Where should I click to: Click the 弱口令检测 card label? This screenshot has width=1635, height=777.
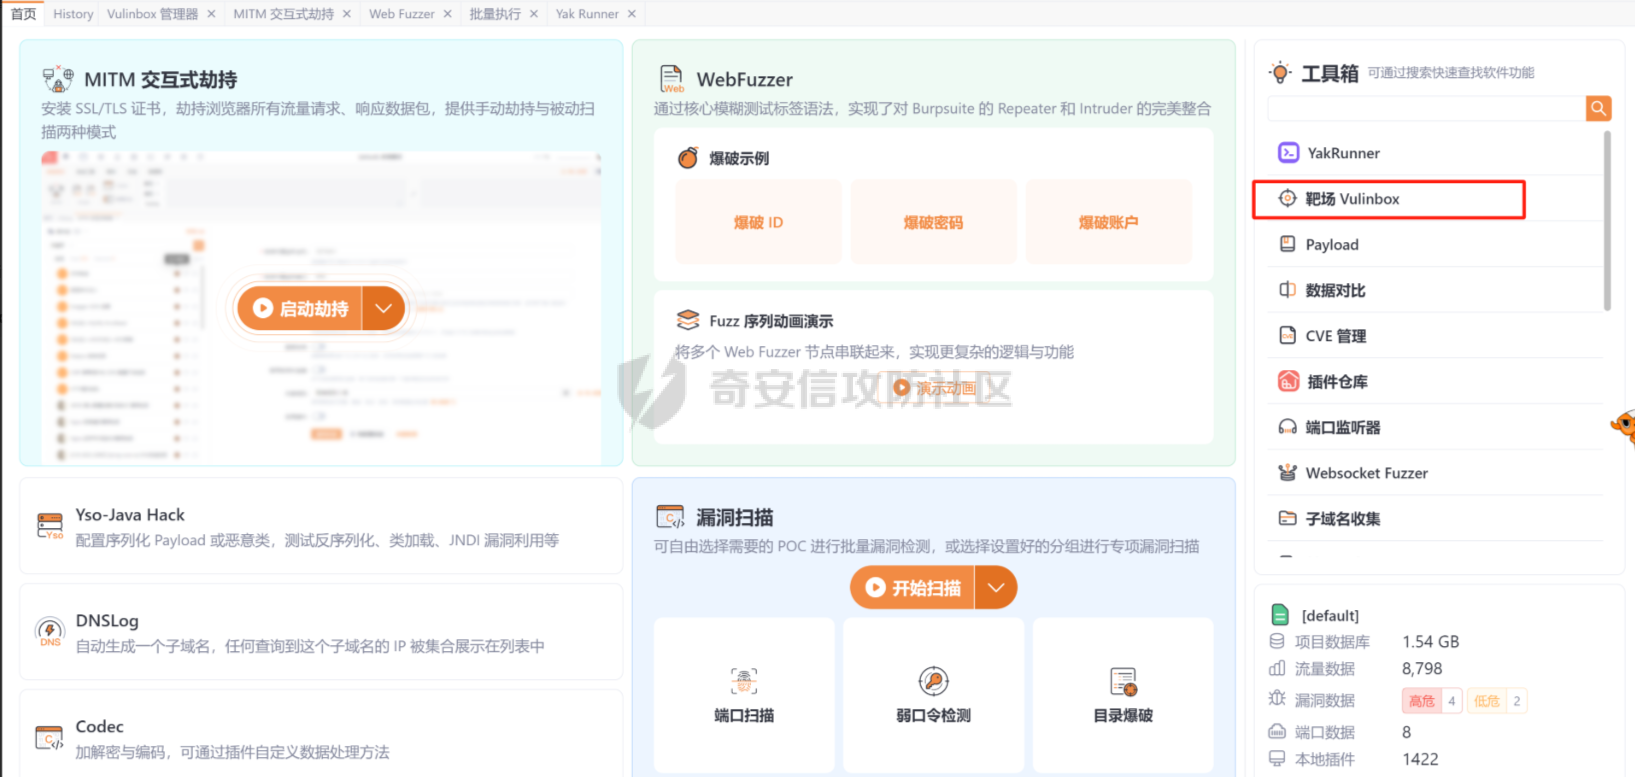[933, 715]
